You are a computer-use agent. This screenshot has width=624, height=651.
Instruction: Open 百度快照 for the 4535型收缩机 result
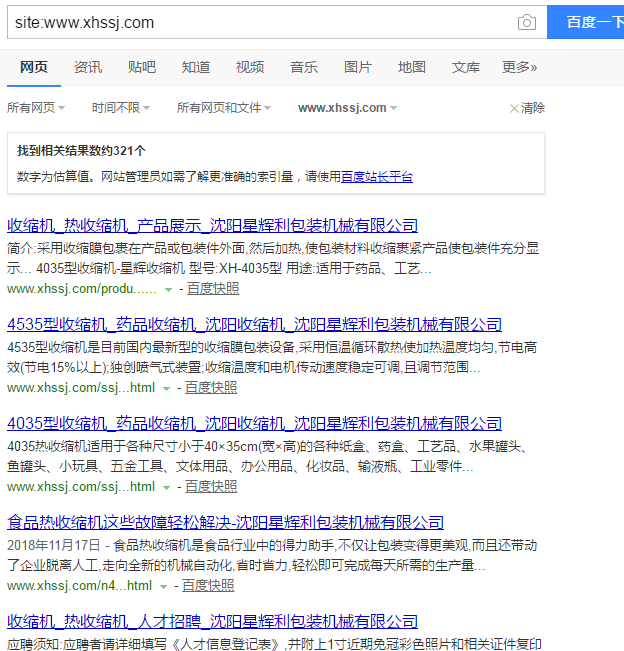(x=210, y=387)
